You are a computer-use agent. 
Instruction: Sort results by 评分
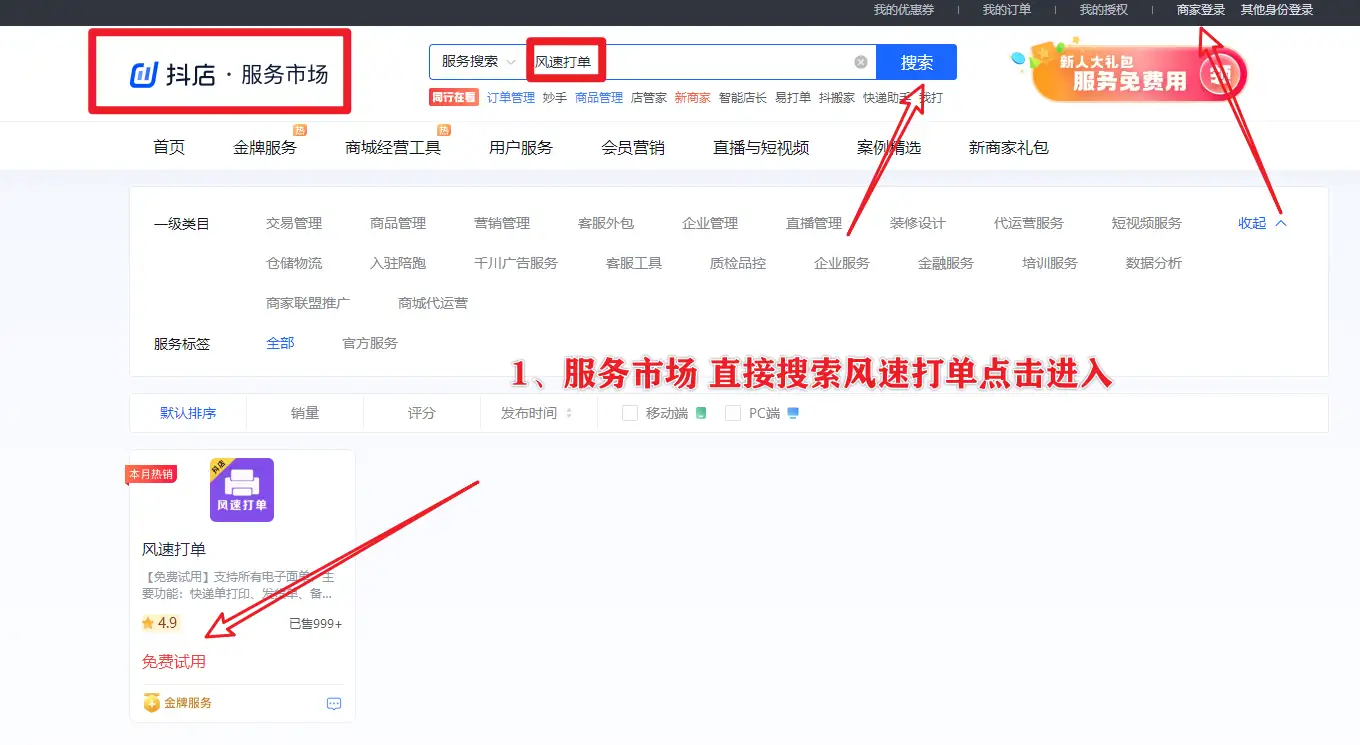point(422,413)
